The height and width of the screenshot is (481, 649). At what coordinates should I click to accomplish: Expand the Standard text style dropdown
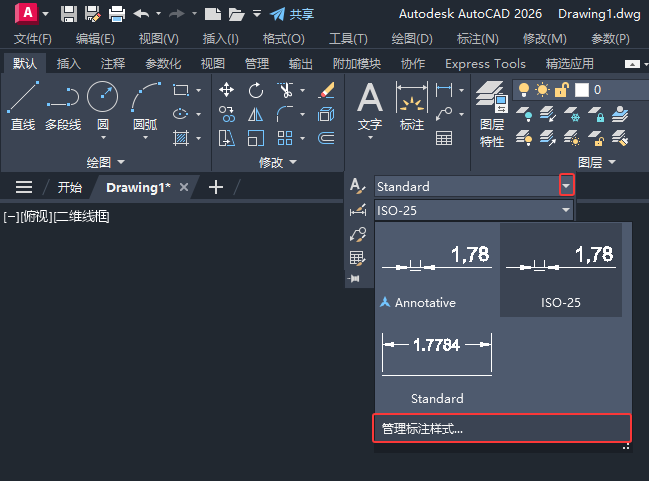[x=566, y=185]
